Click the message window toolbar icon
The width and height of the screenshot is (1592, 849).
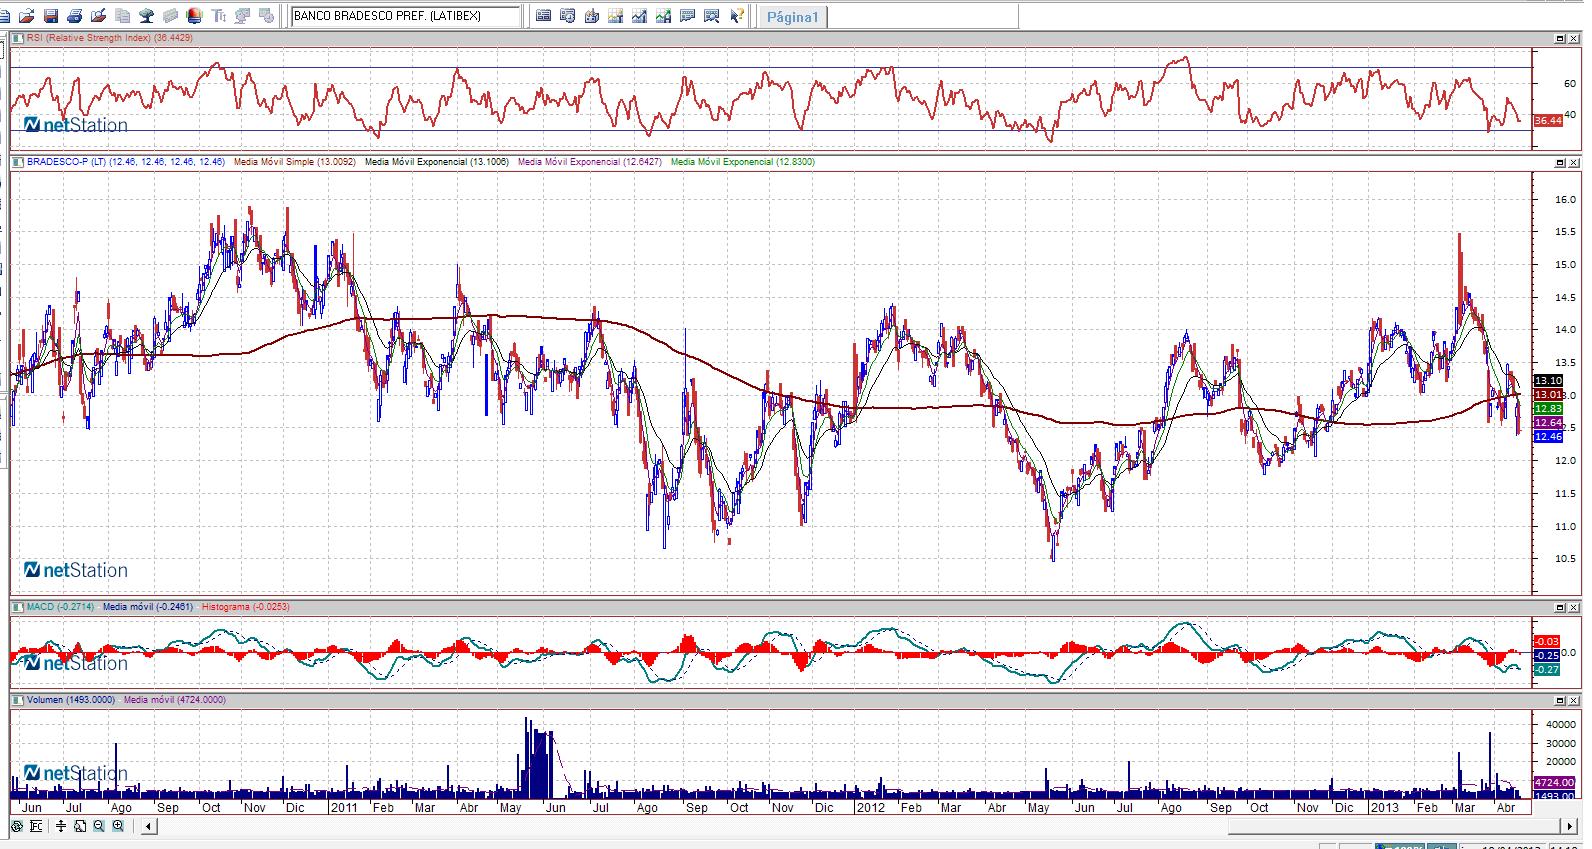tap(687, 16)
